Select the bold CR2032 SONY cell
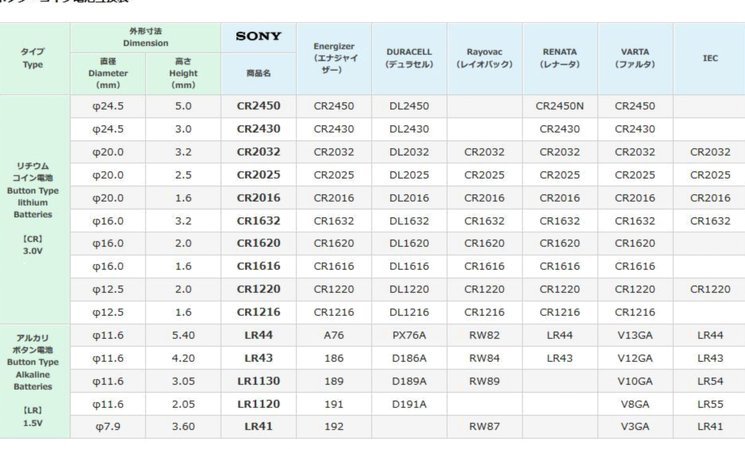745x449 pixels. 258,152
